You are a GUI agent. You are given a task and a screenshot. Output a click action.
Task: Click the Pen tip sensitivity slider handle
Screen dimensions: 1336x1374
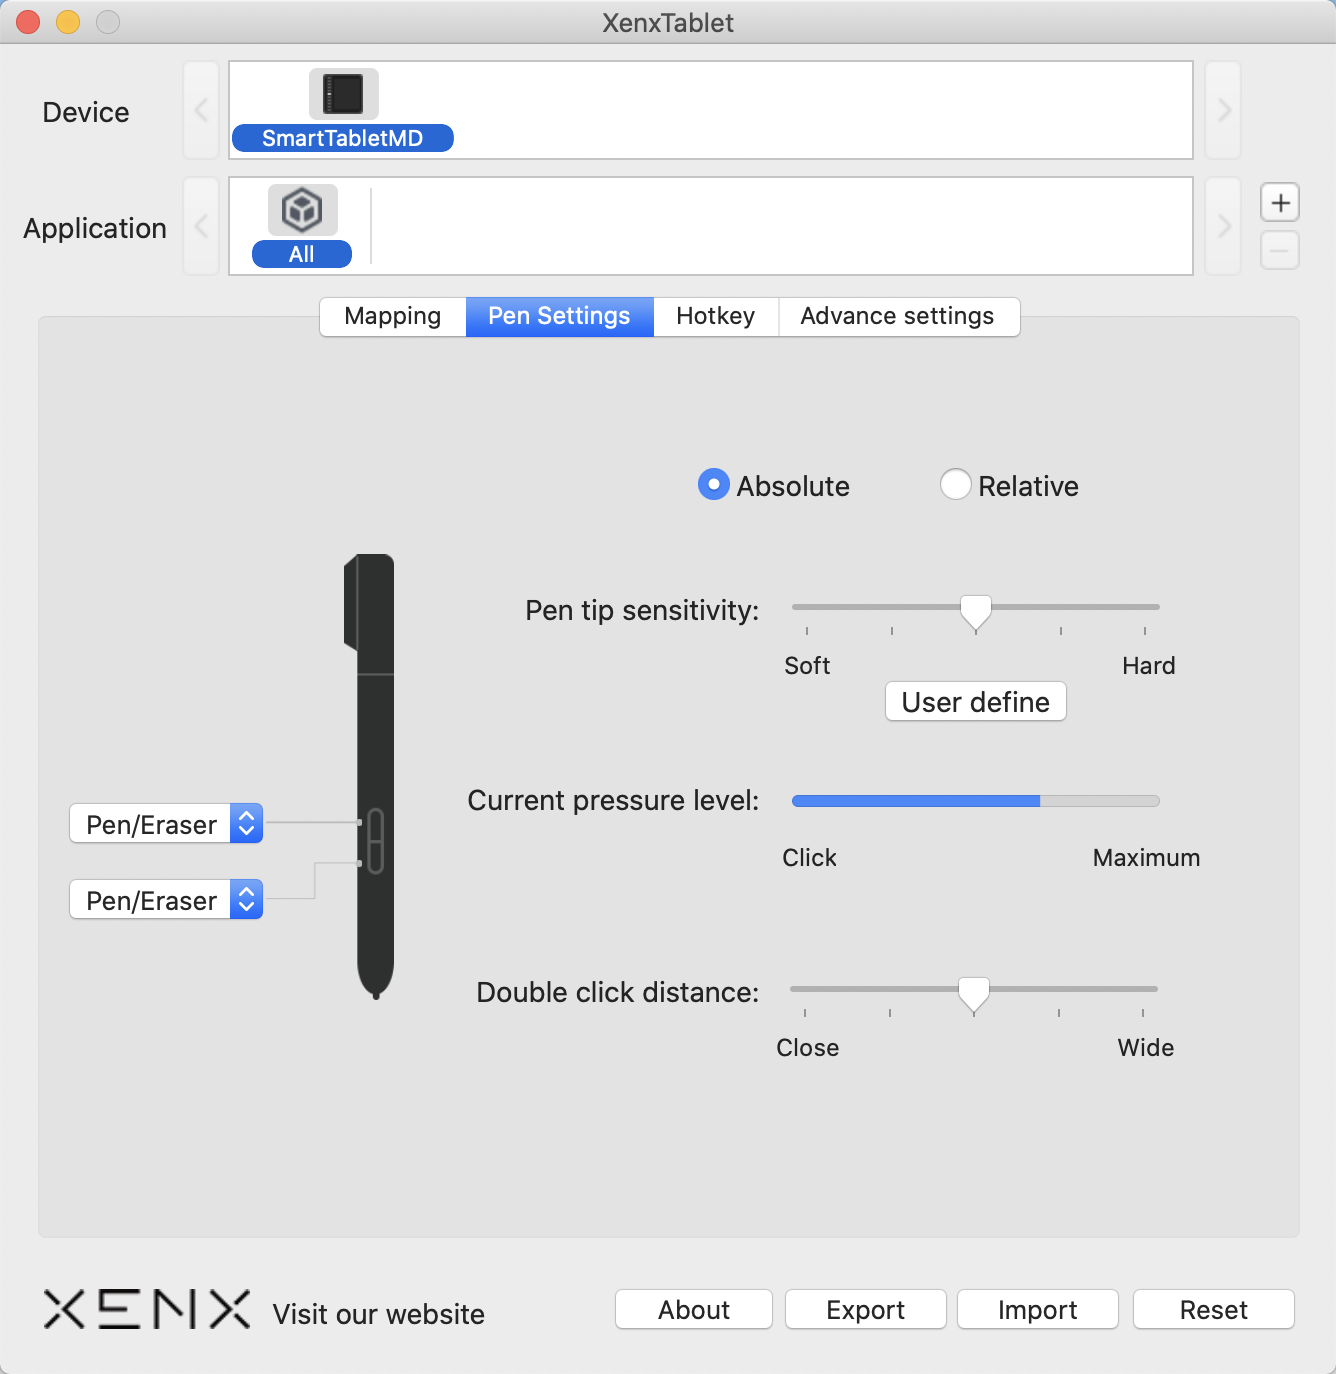[976, 610]
